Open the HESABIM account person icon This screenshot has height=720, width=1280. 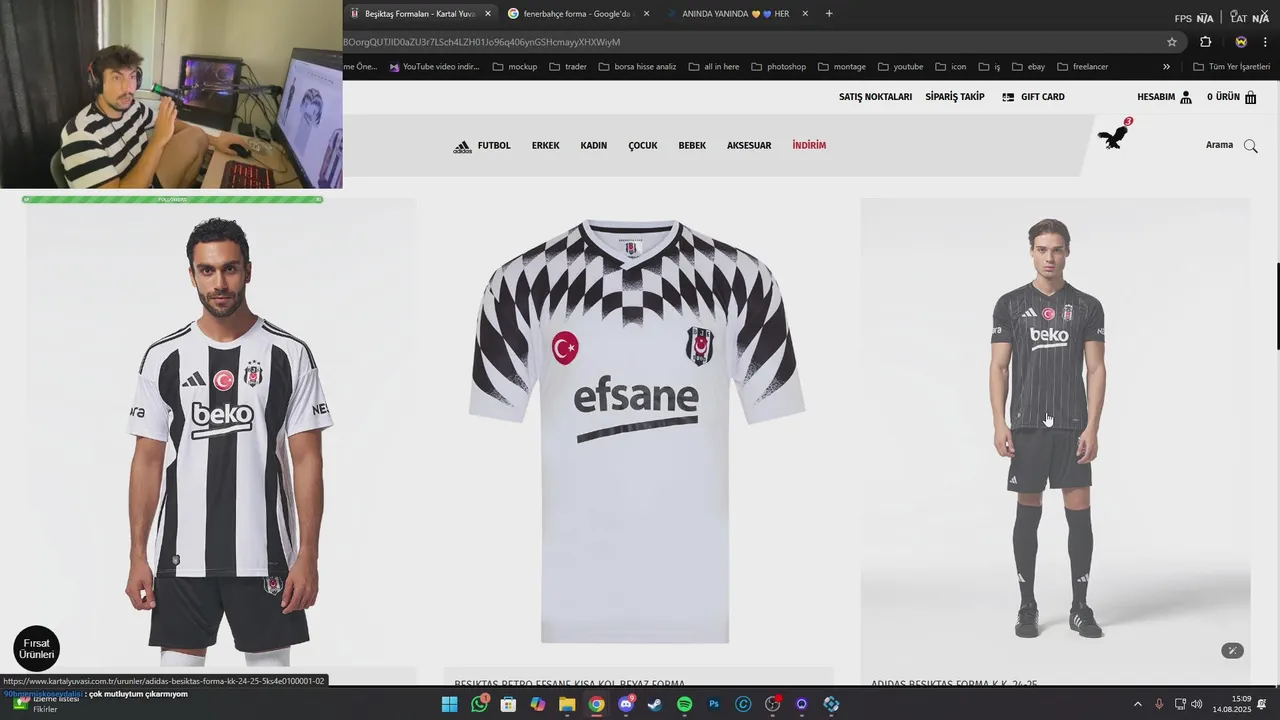pos(1186,97)
